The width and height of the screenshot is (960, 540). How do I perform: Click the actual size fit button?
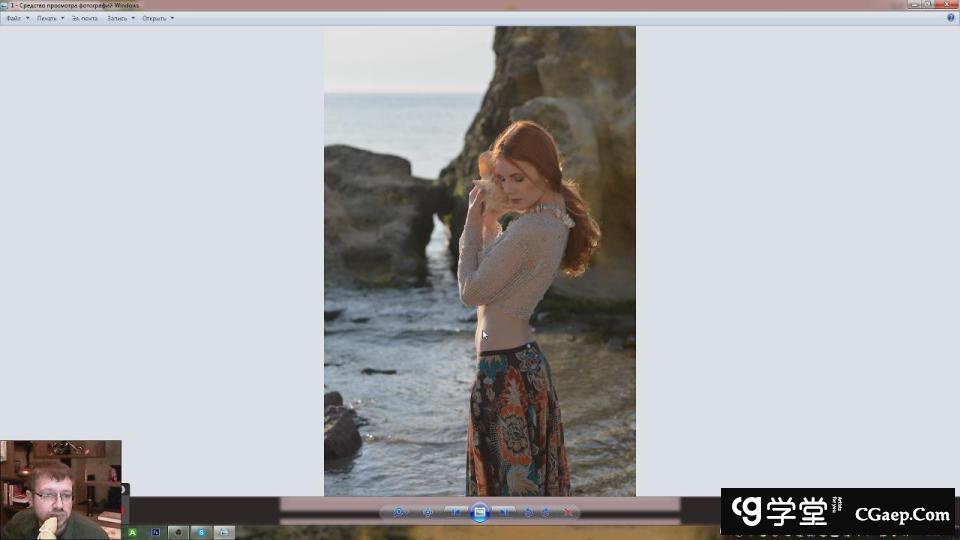pos(428,512)
